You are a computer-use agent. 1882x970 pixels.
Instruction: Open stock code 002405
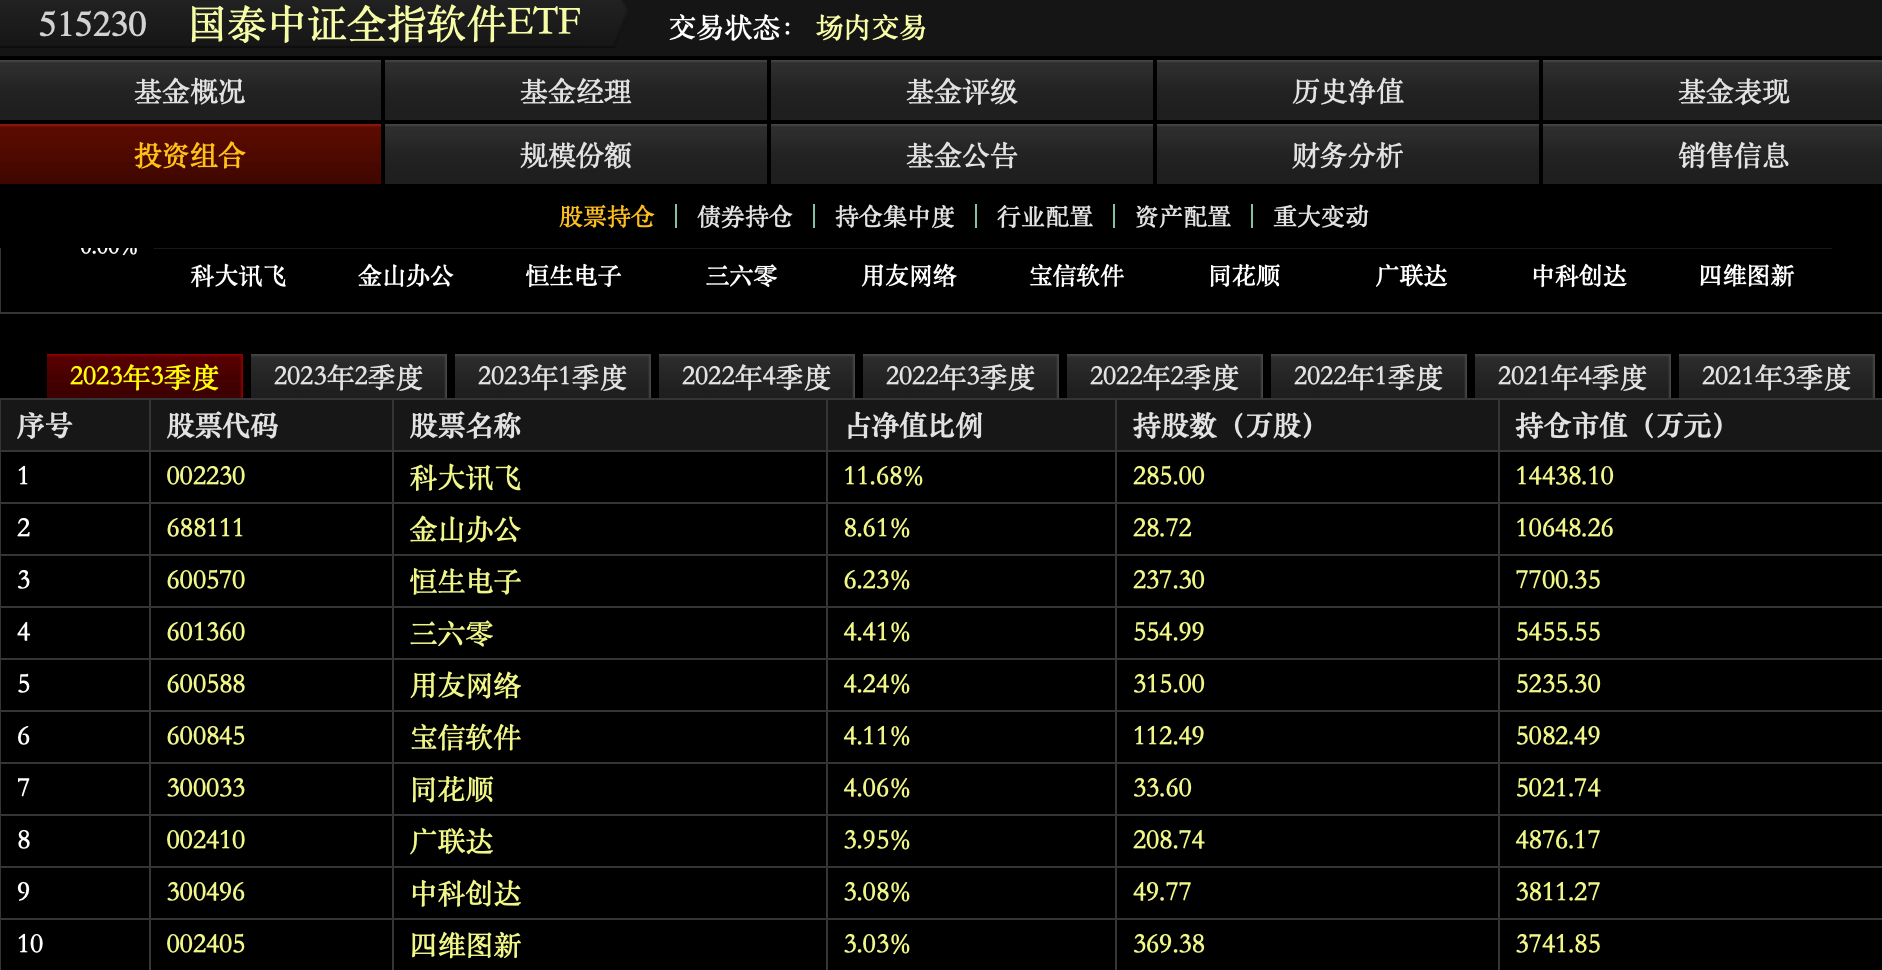click(206, 944)
